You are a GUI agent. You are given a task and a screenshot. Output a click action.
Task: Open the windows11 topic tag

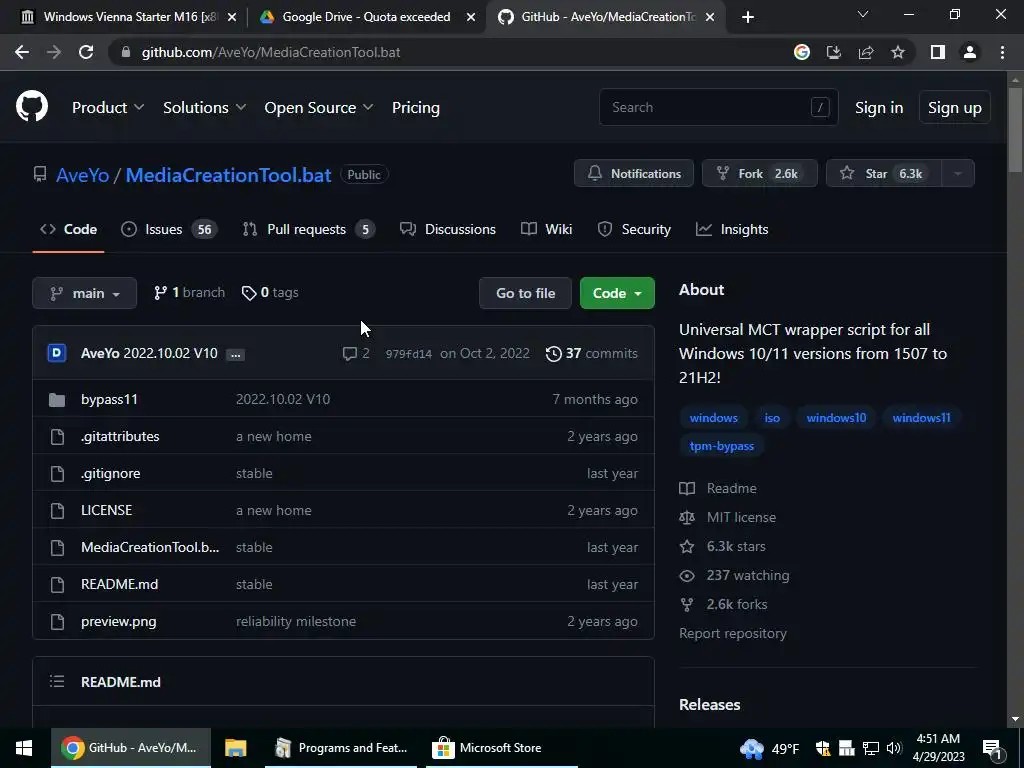click(x=921, y=418)
